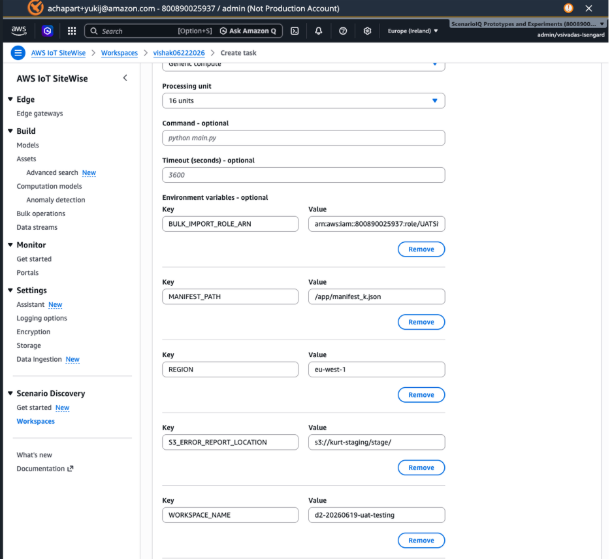
Task: Open What's new
Action: [x=34, y=455]
